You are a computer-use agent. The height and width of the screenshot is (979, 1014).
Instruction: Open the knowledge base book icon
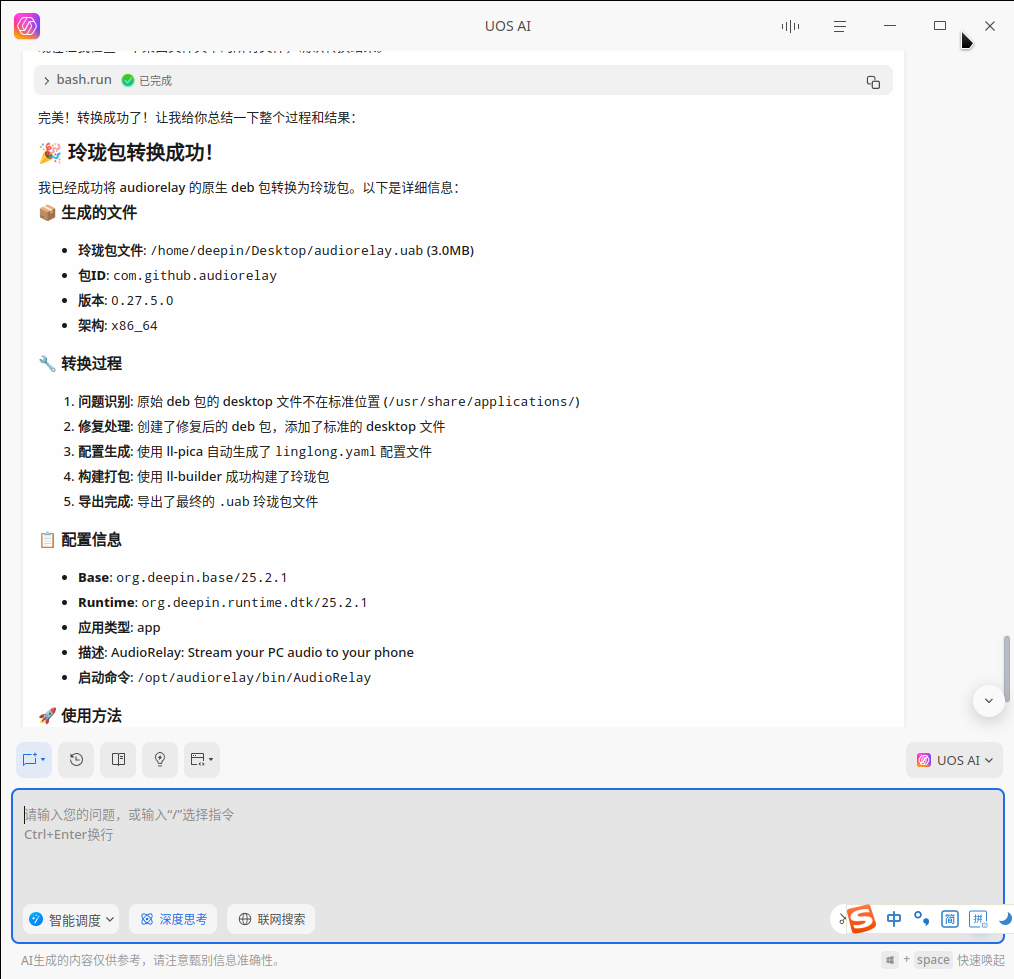(118, 760)
